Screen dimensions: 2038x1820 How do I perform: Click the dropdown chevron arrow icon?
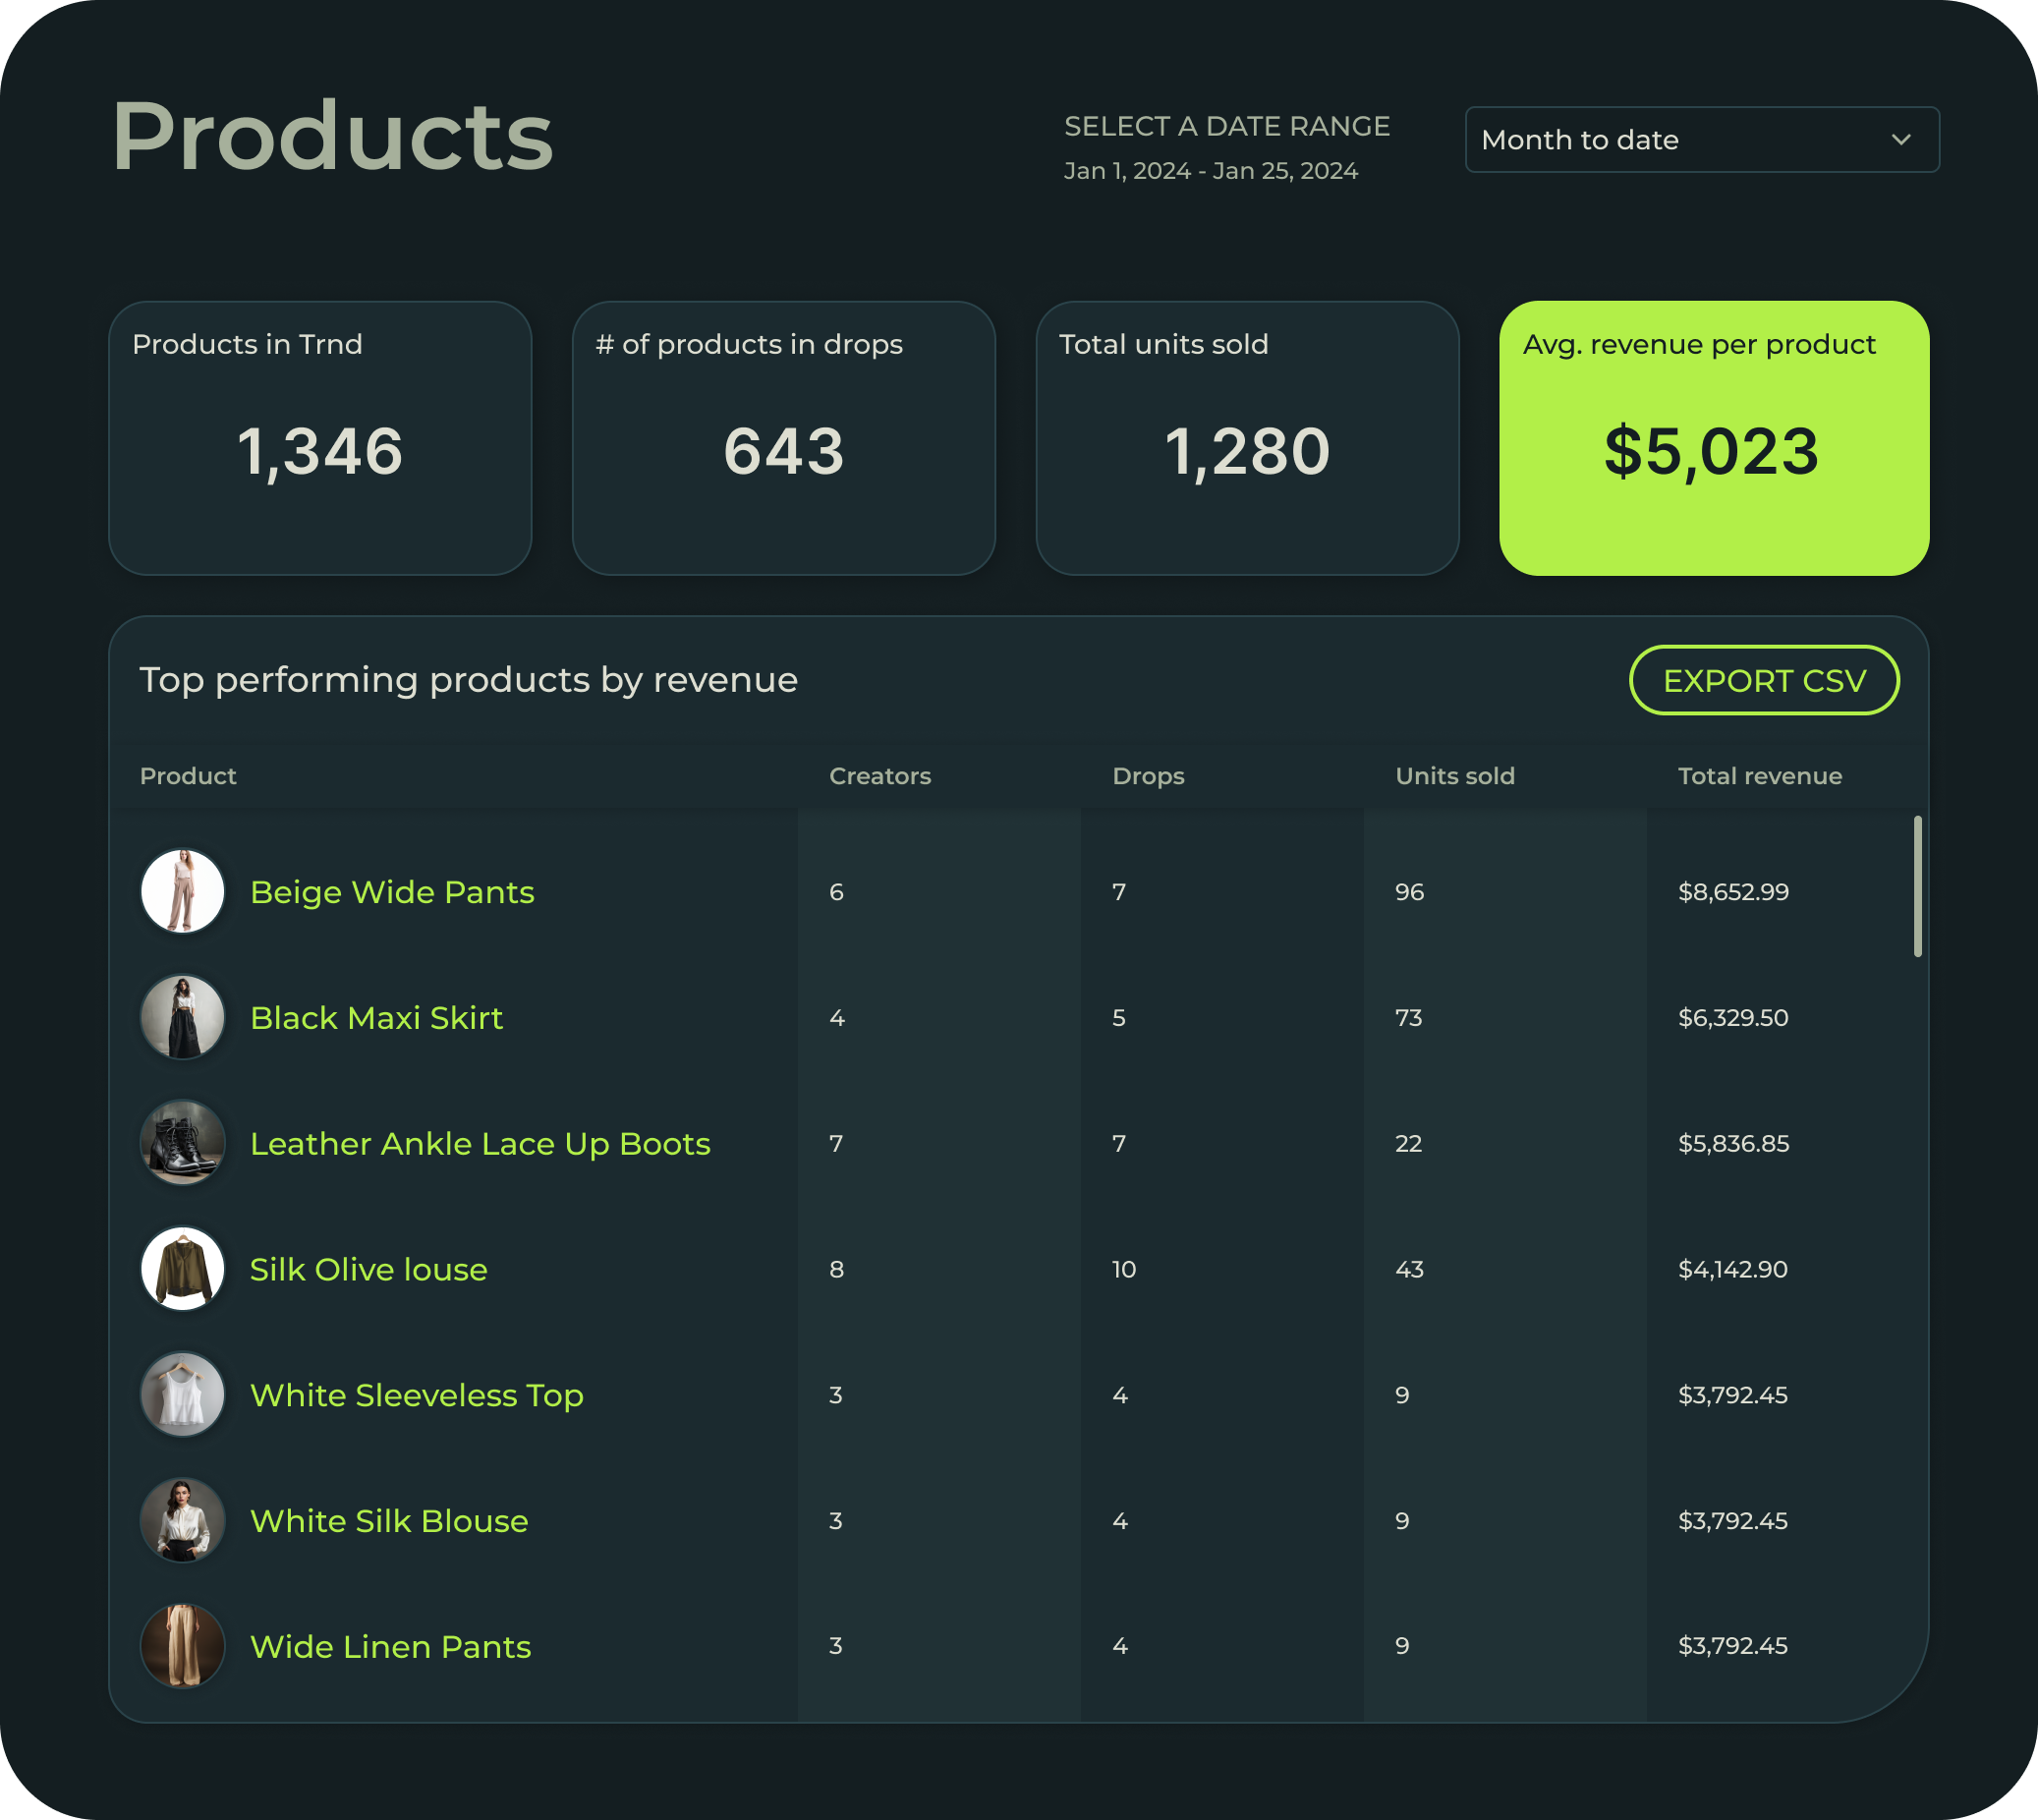tap(1901, 139)
